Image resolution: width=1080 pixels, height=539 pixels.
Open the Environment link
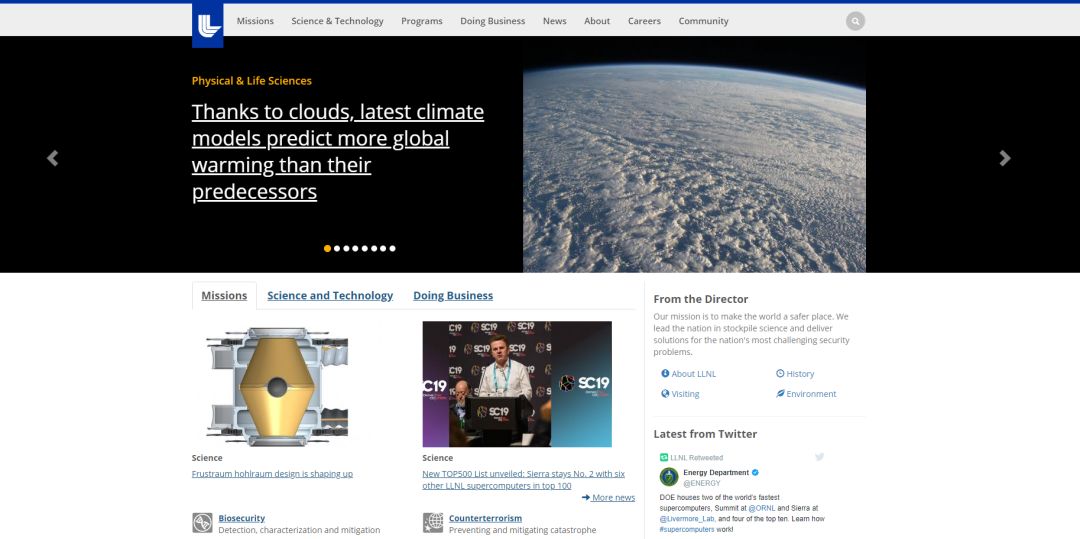(x=811, y=394)
